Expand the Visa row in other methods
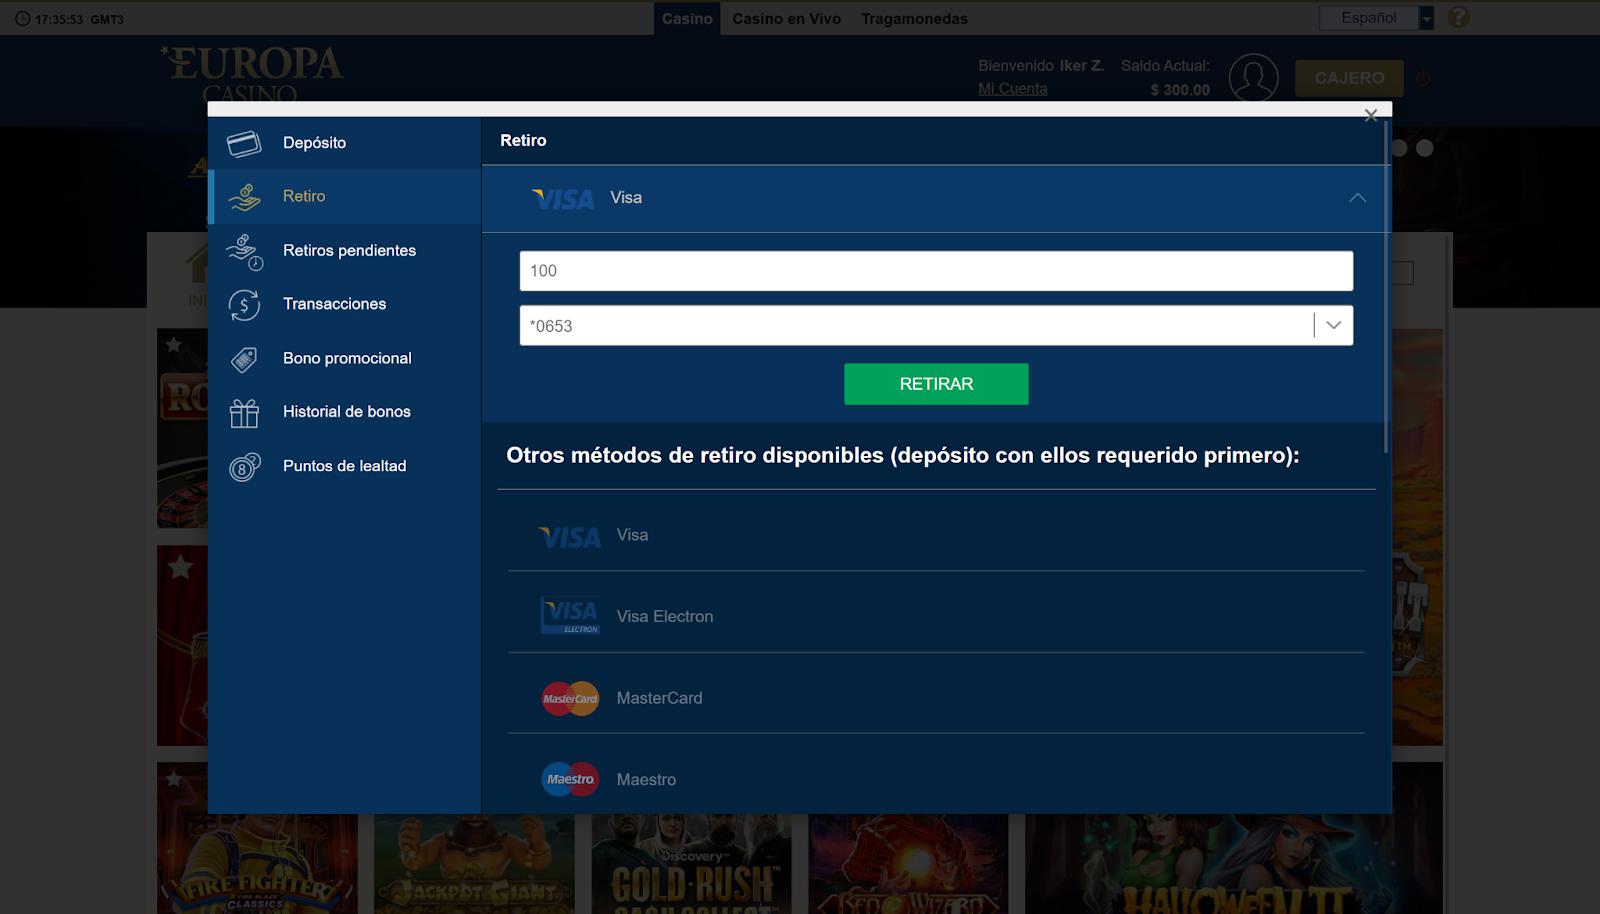 pos(936,535)
